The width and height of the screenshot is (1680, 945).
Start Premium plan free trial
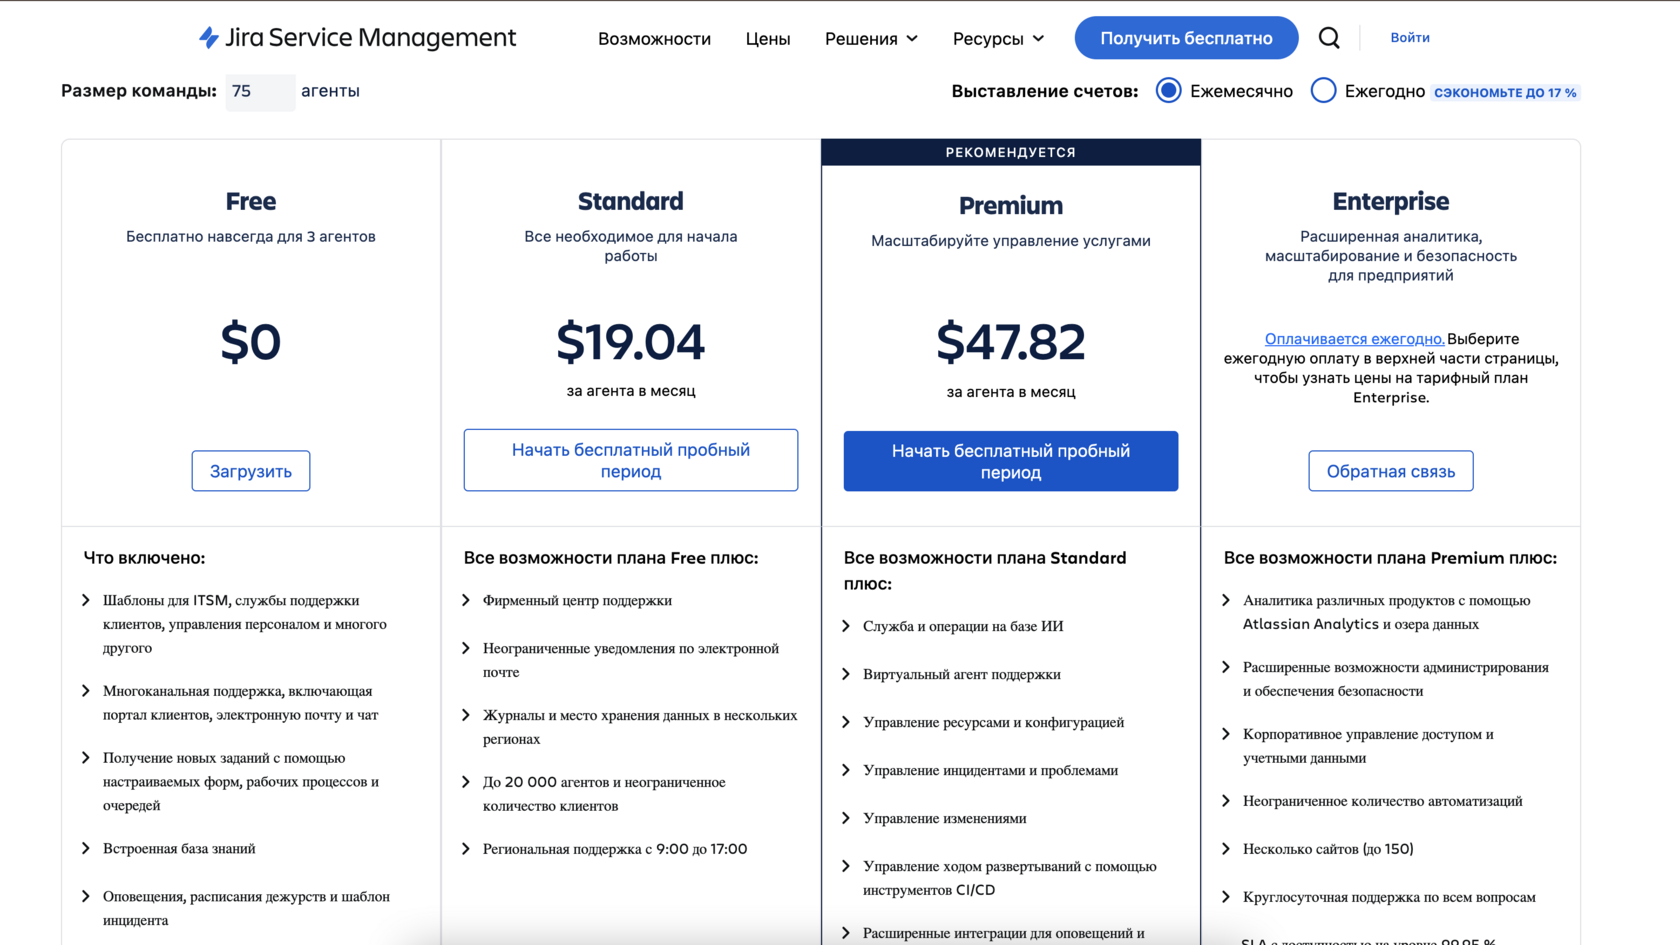click(x=1011, y=461)
